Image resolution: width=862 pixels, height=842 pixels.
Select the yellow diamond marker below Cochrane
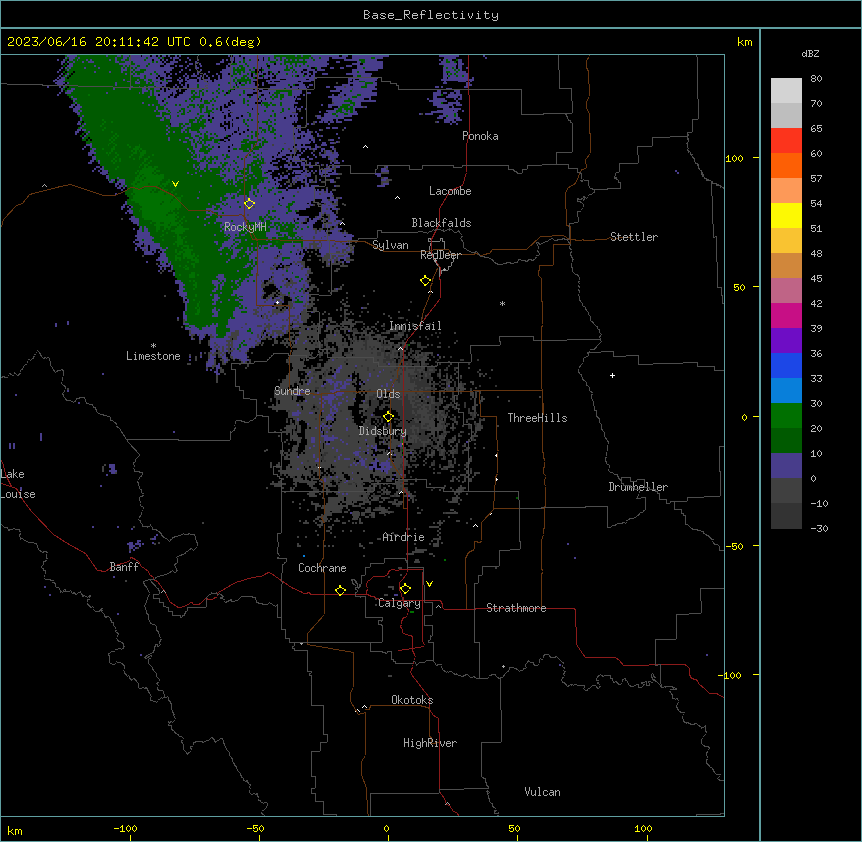point(340,590)
